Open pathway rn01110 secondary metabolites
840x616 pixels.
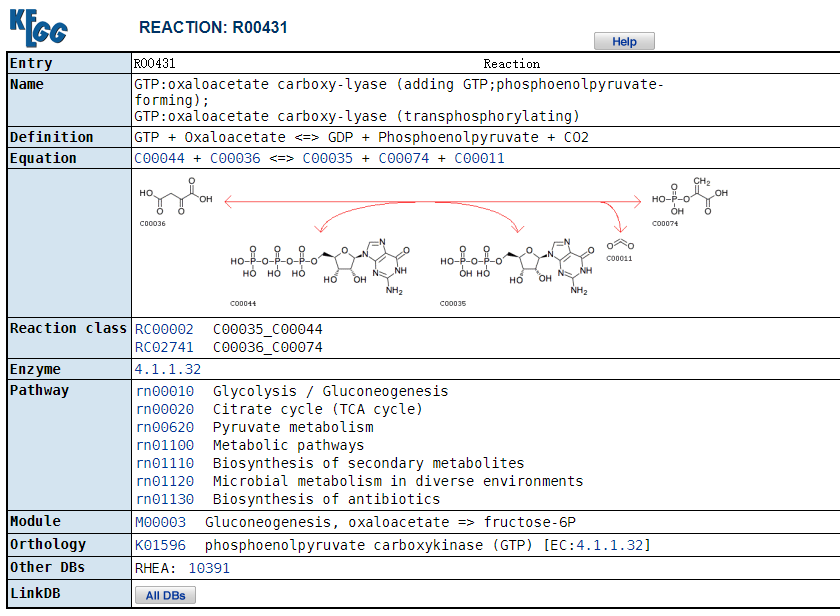(x=165, y=463)
